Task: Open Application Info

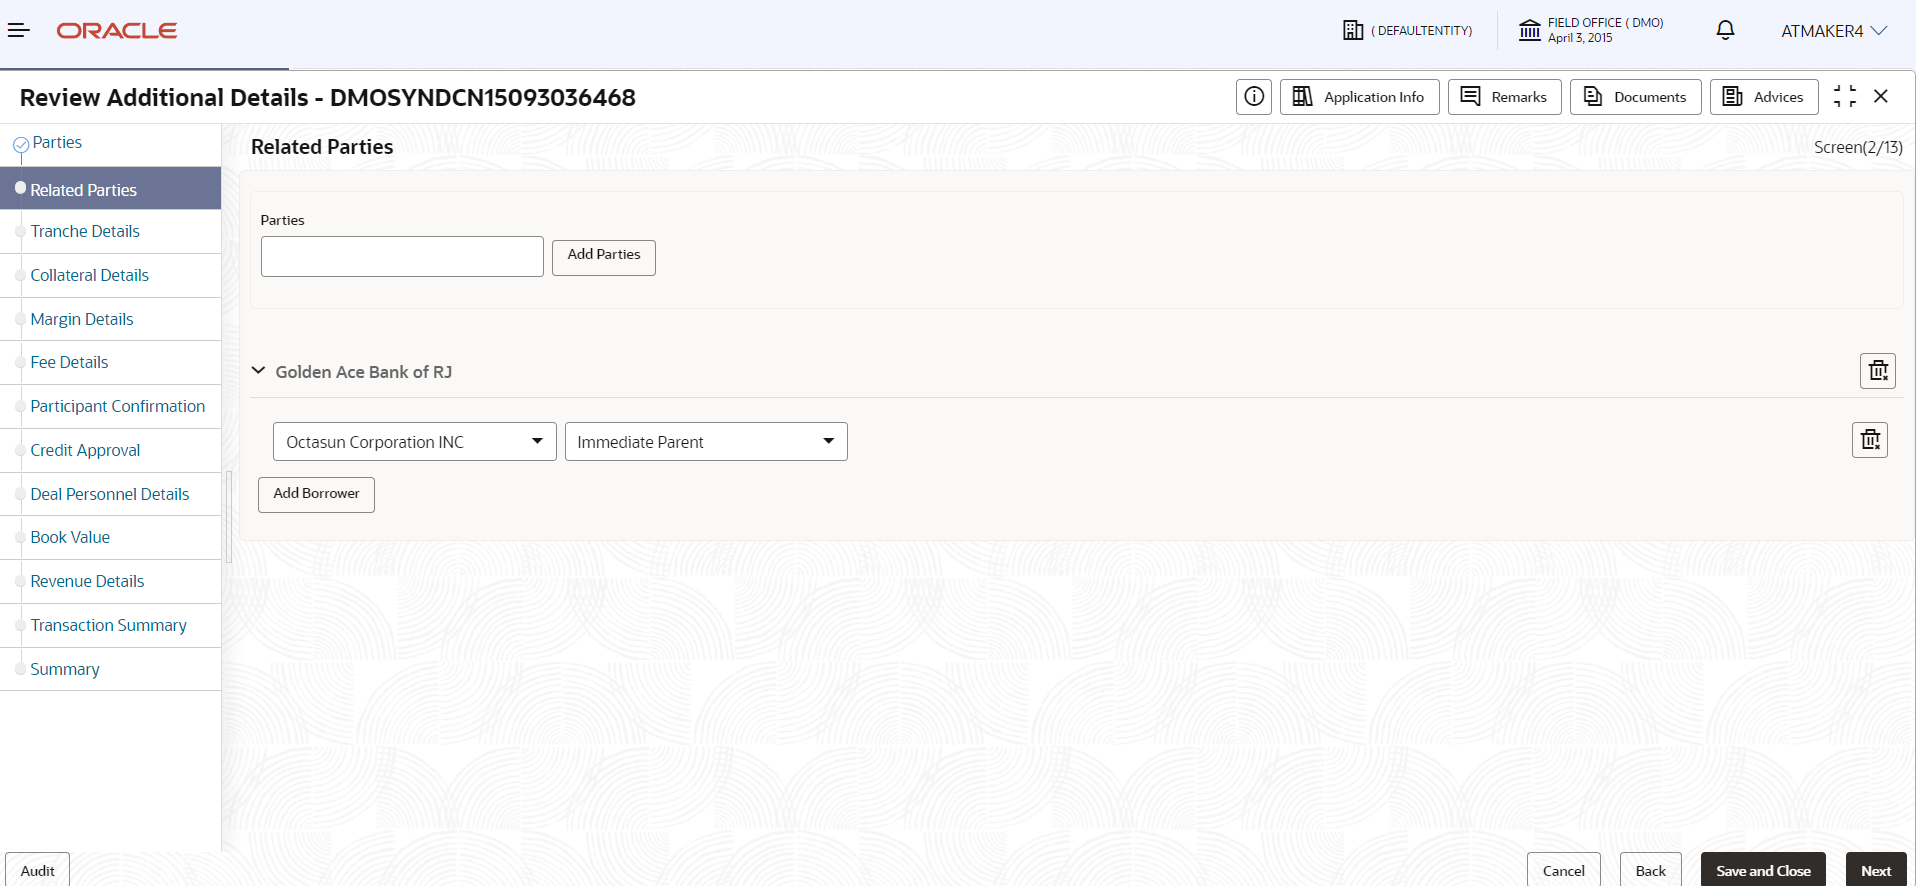Action: tap(1360, 97)
